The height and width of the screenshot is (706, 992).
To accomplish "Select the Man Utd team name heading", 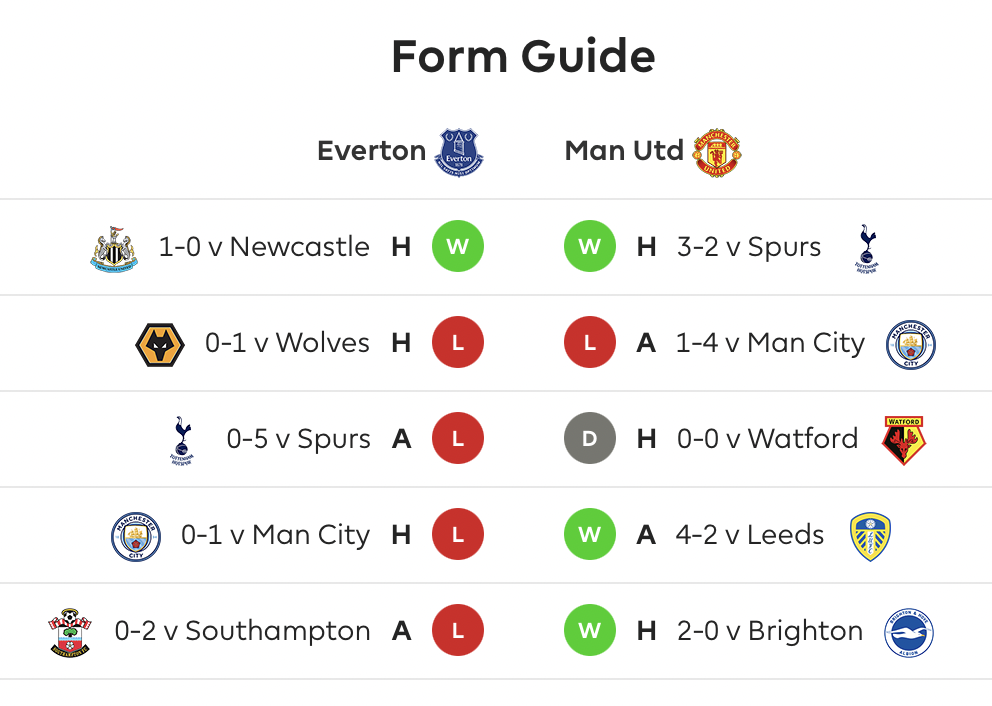I will point(624,151).
